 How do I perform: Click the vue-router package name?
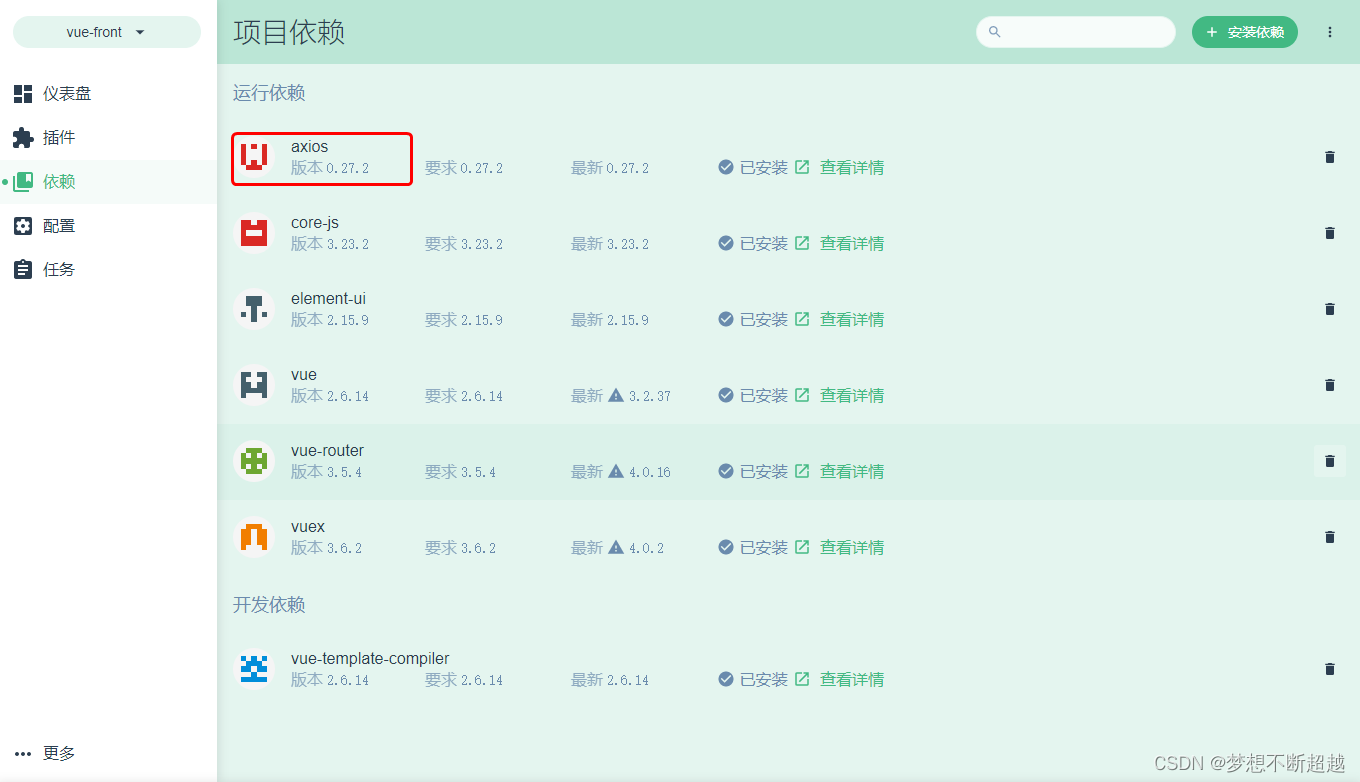pos(327,451)
